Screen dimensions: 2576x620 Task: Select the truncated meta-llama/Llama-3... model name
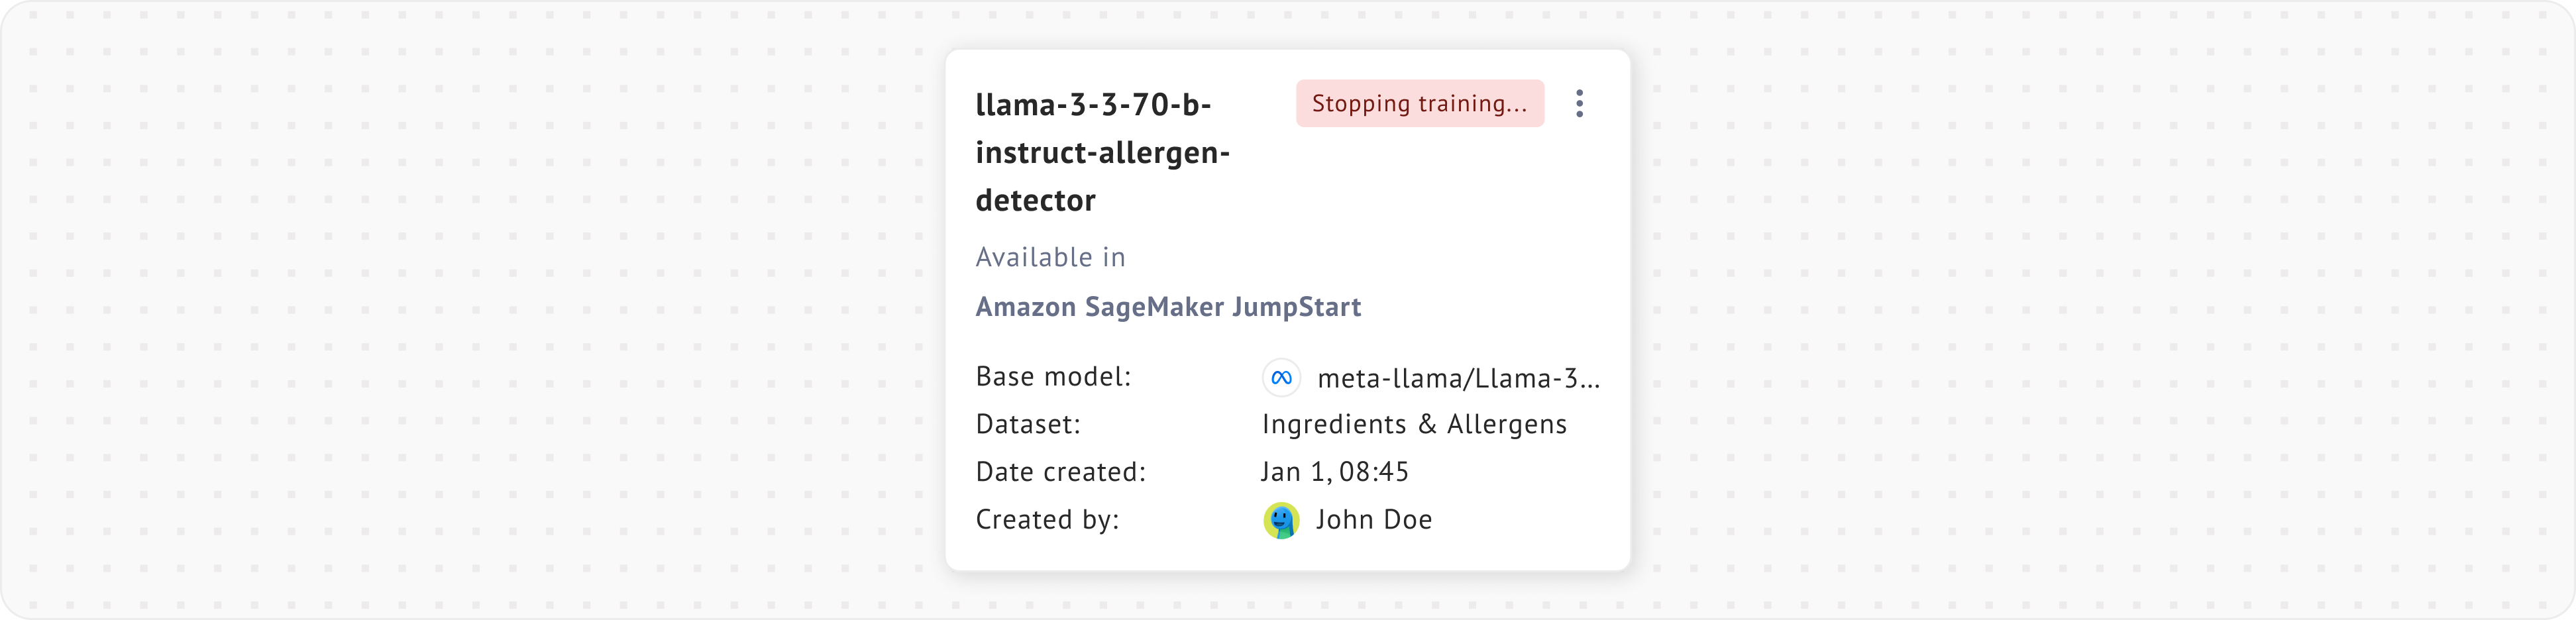pyautogui.click(x=1458, y=378)
